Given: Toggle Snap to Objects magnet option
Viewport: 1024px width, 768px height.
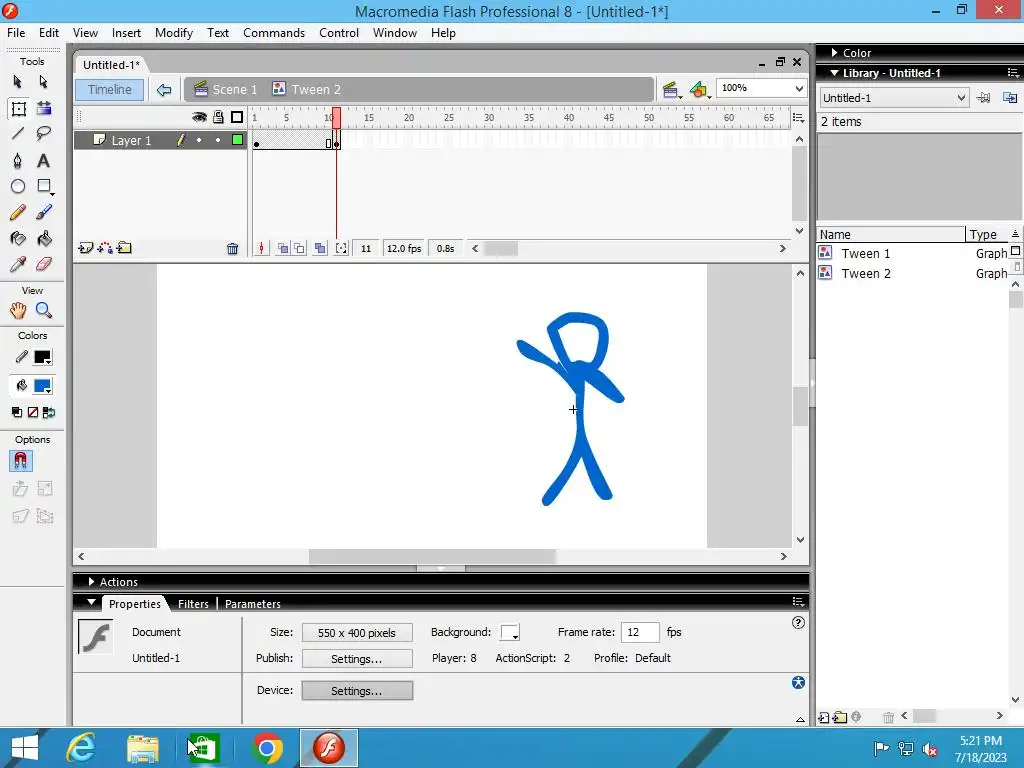Looking at the screenshot, I should 20,461.
